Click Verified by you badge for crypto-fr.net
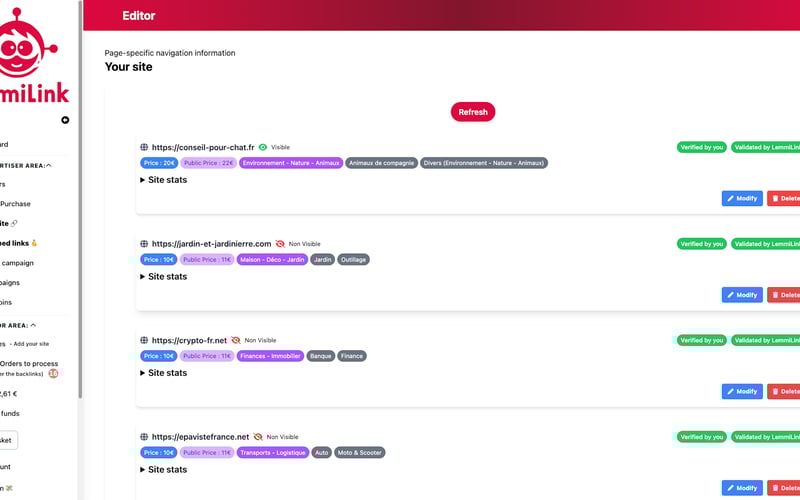 click(702, 340)
